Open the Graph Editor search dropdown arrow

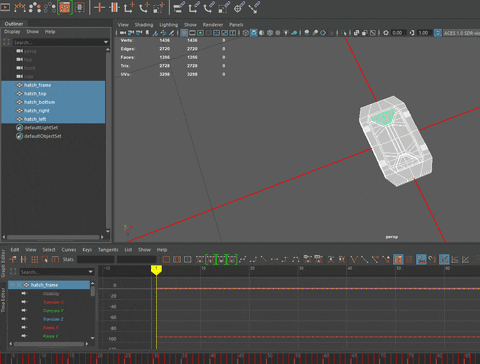[91, 272]
